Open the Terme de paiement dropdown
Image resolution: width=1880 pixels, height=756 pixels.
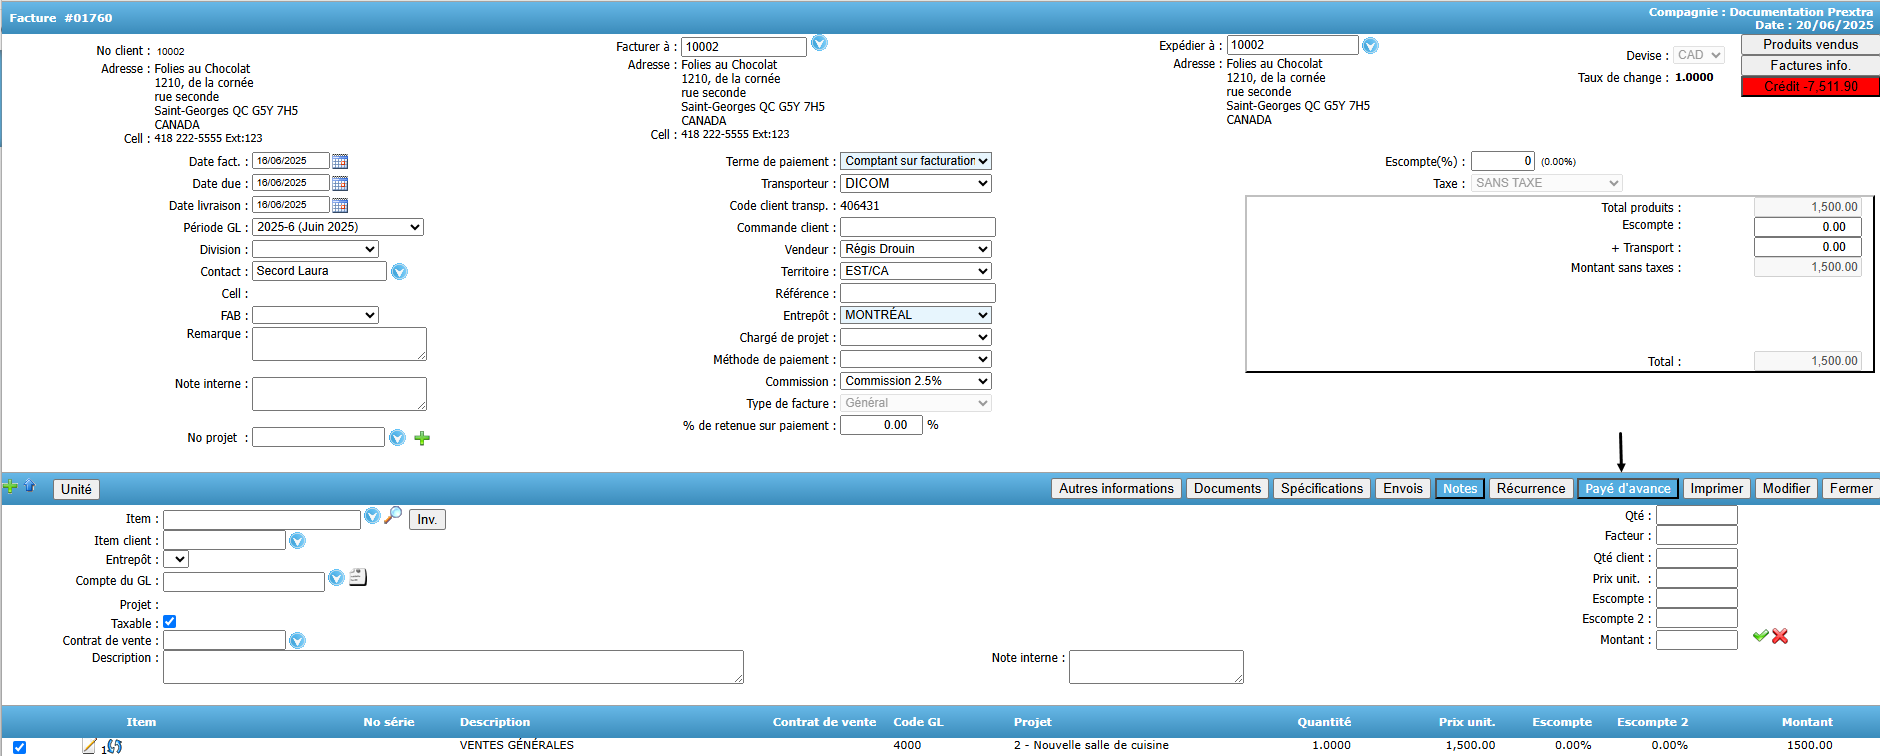[x=915, y=161]
